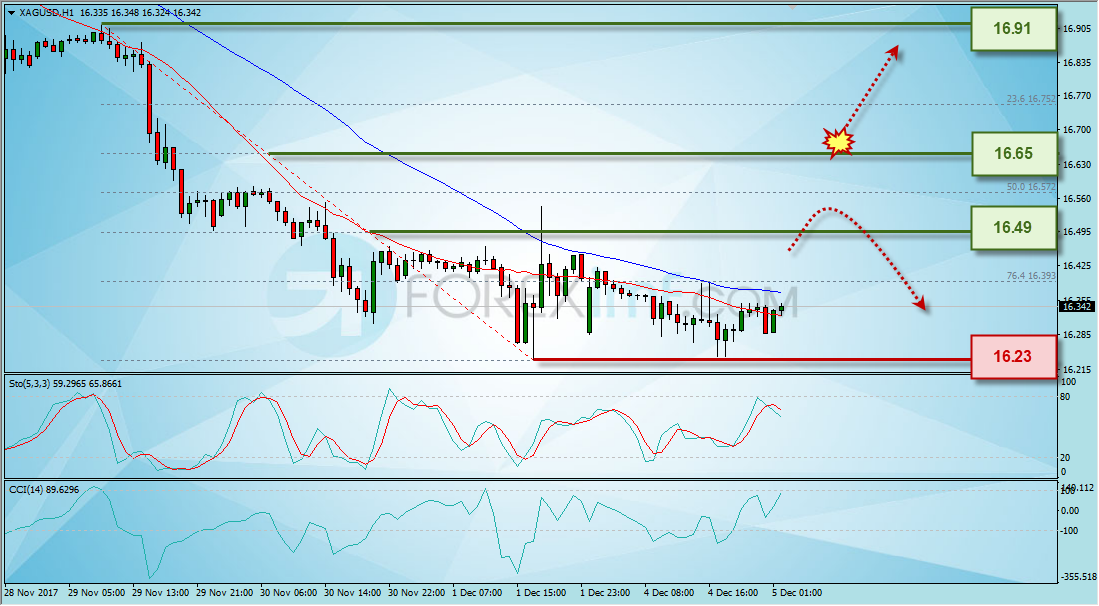Select the current price tag 16.342
The width and height of the screenshot is (1099, 606).
(1076, 307)
